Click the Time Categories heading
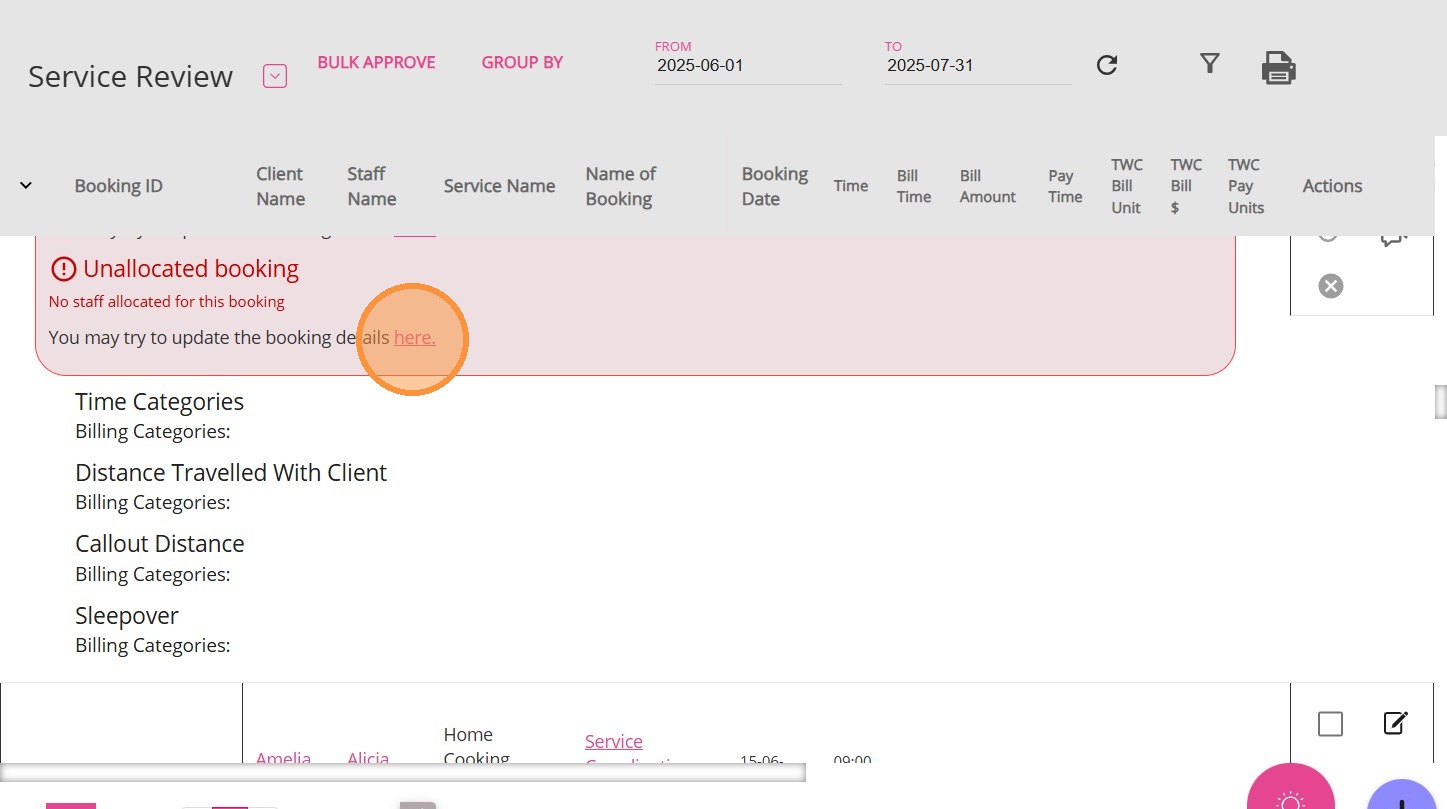 [x=159, y=402]
